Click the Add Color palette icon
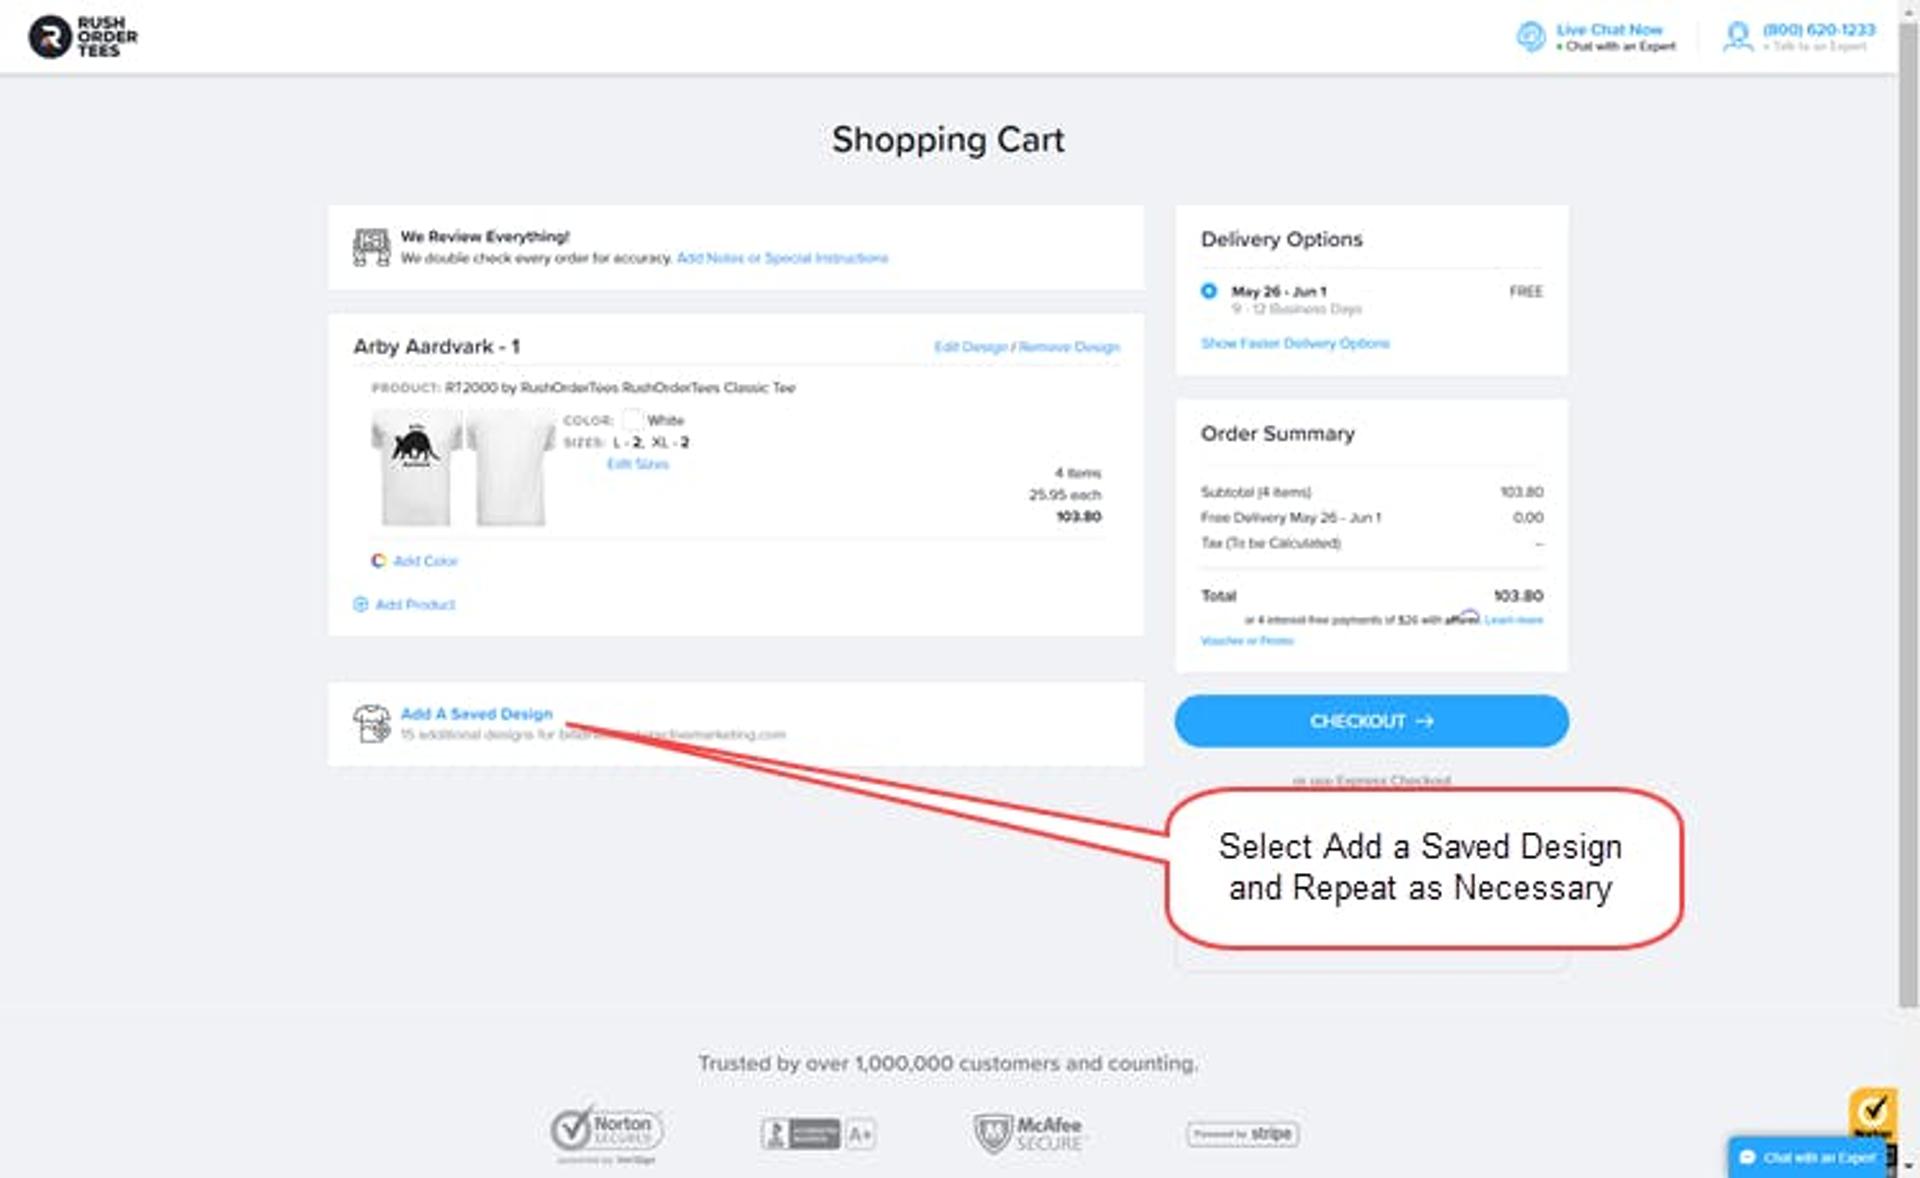Image resolution: width=1920 pixels, height=1178 pixels. pyautogui.click(x=378, y=561)
